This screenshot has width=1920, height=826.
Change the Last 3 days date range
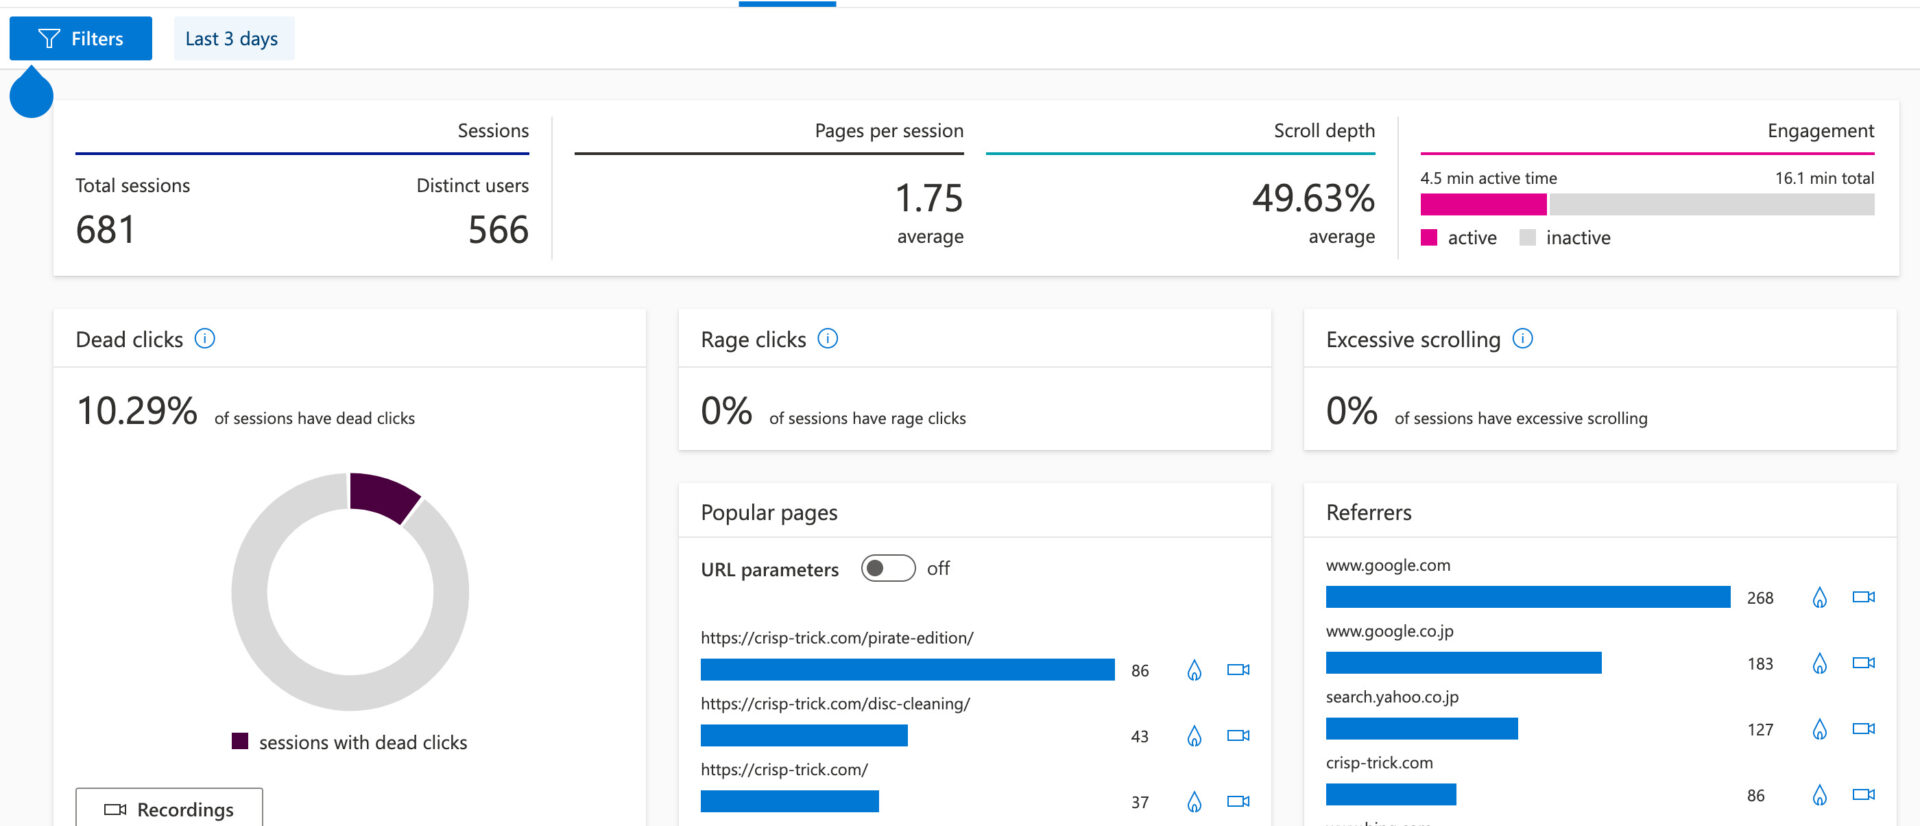[x=233, y=38]
